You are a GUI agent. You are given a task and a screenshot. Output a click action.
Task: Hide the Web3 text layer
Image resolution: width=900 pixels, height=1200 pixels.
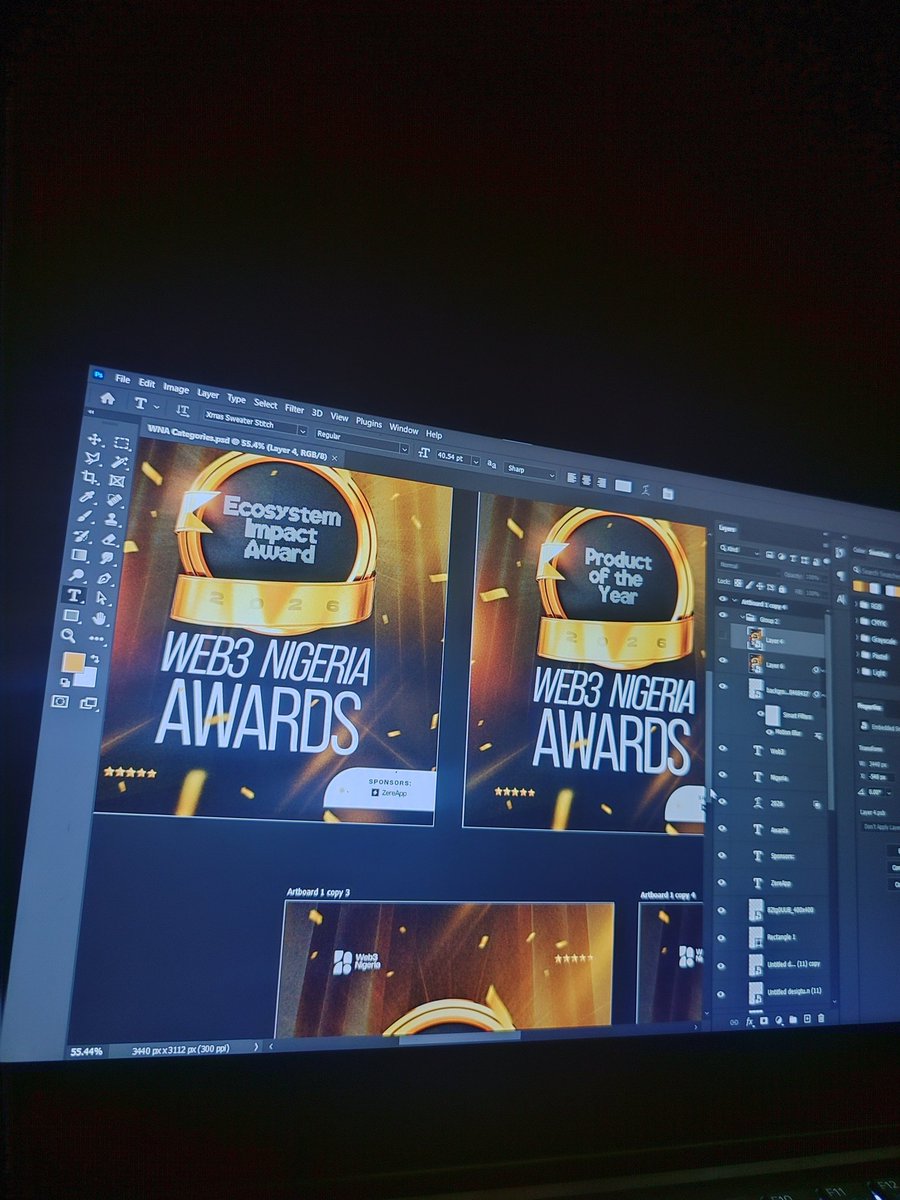click(723, 748)
